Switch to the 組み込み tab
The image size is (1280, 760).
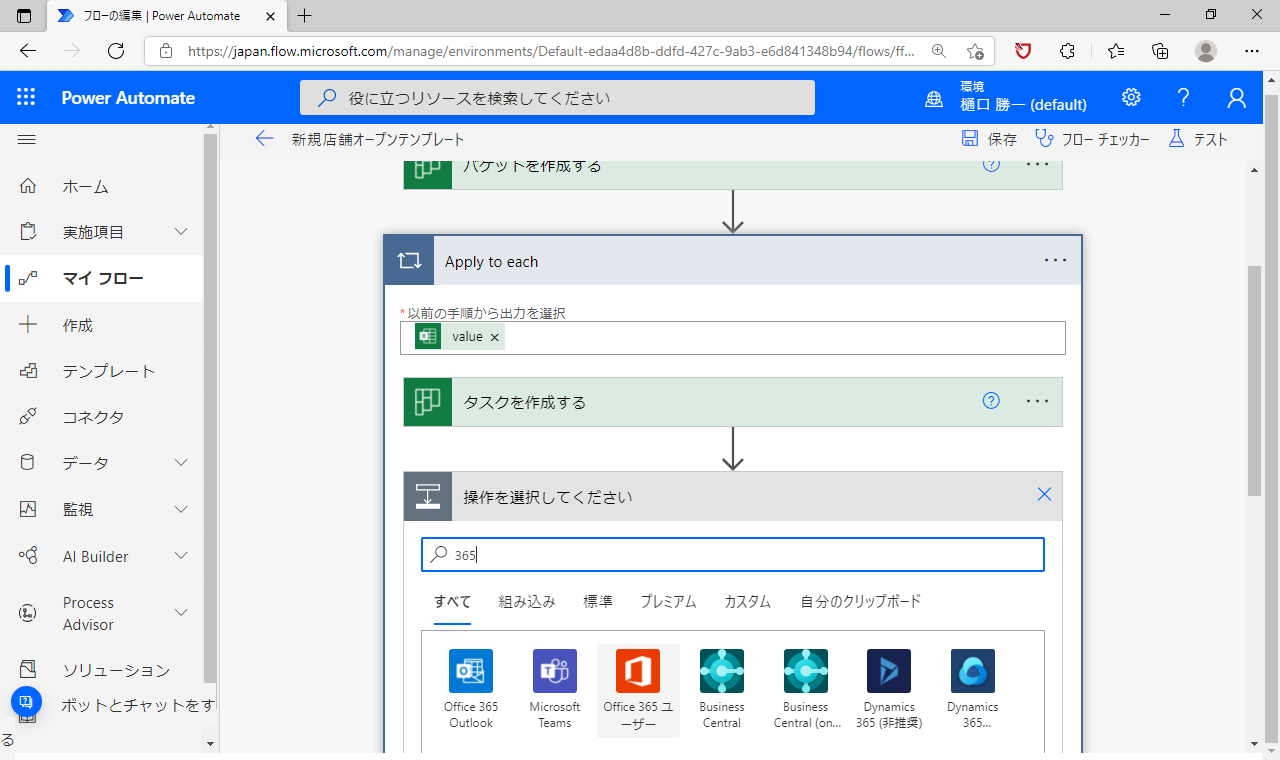point(527,602)
